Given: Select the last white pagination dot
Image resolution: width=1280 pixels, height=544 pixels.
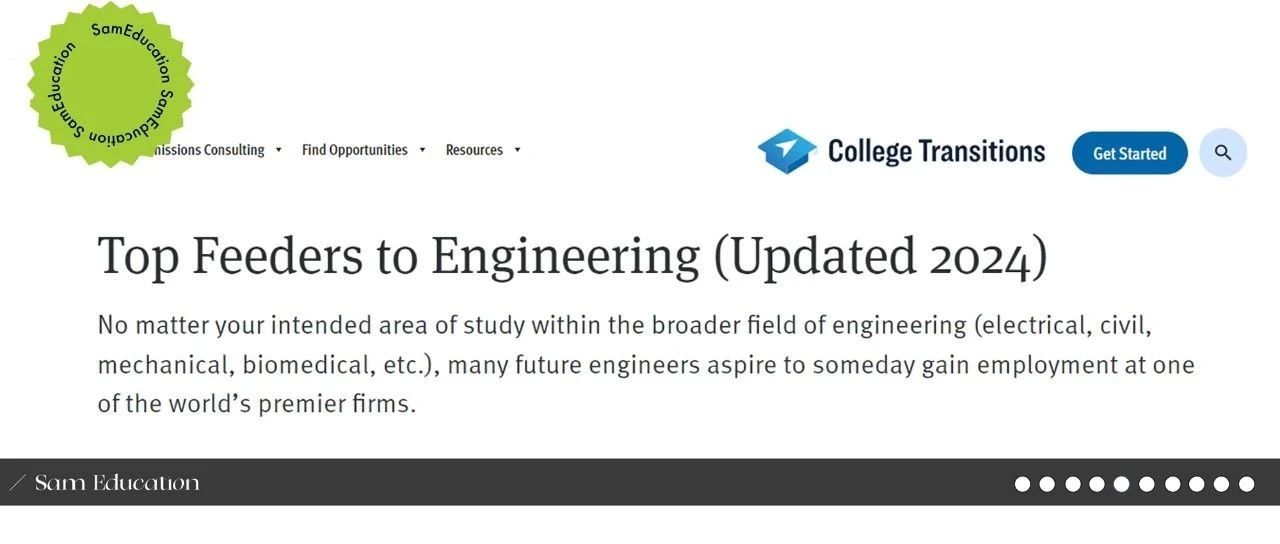Looking at the screenshot, I should click(x=1246, y=484).
